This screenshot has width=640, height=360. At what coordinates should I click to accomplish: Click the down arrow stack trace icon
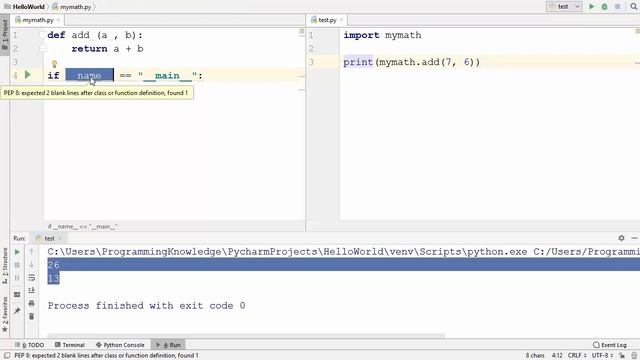point(31,264)
